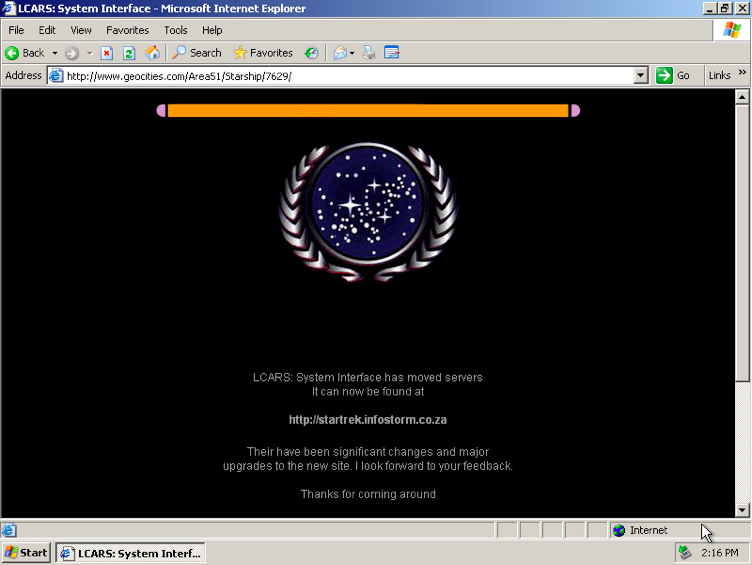Screen dimensions: 752x565
Task: Expand the address bar dropdown
Action: click(640, 76)
